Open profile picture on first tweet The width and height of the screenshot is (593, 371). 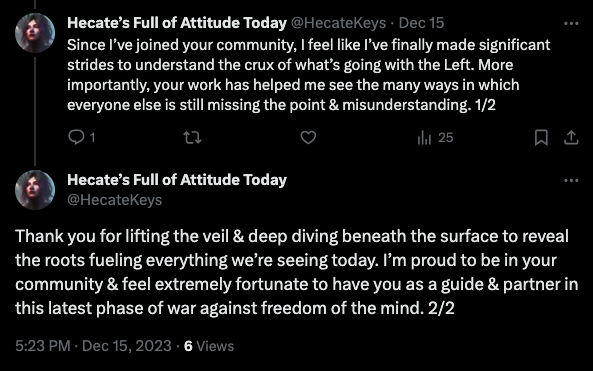[x=35, y=33]
